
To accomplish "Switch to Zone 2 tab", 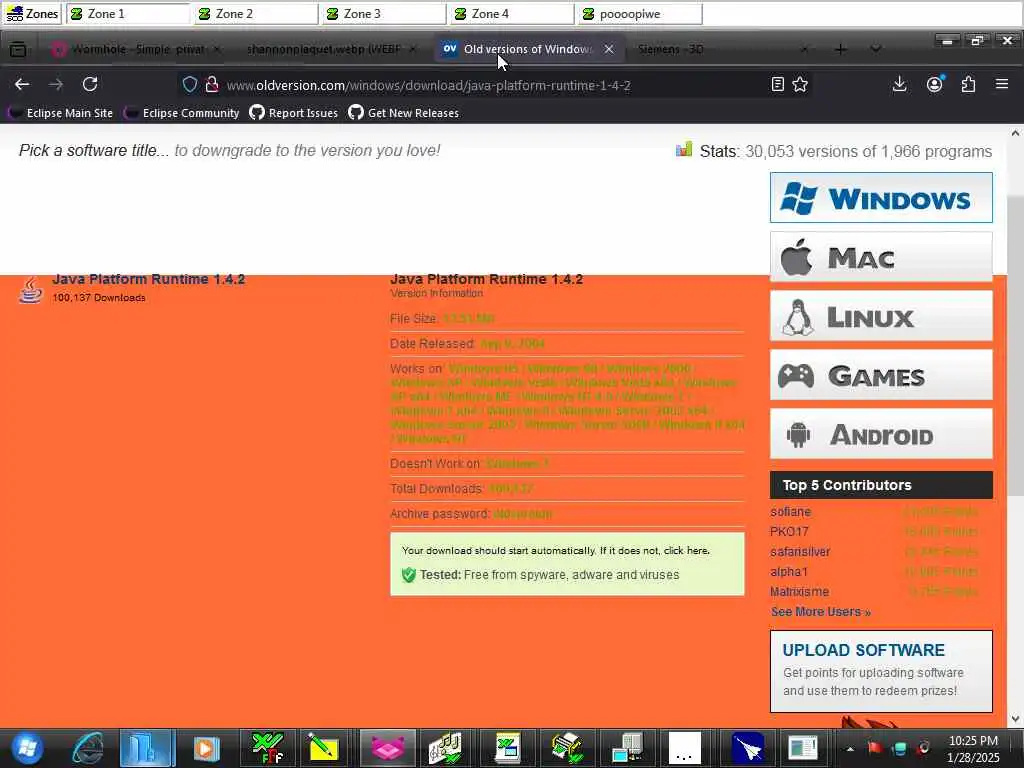I will 256,14.
